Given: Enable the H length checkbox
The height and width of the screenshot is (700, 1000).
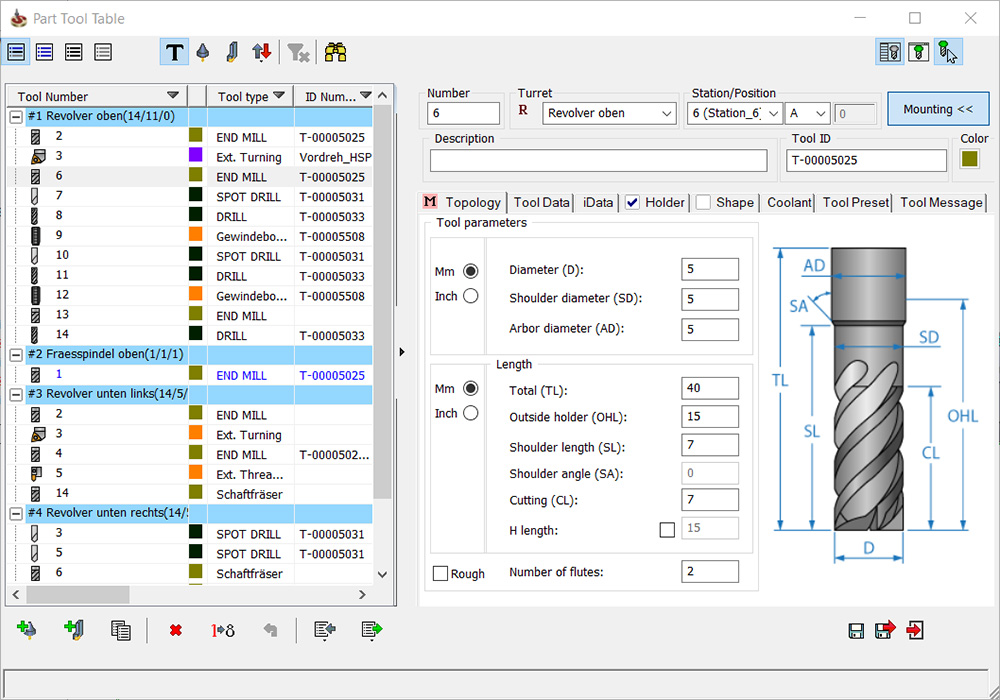Looking at the screenshot, I should 667,530.
